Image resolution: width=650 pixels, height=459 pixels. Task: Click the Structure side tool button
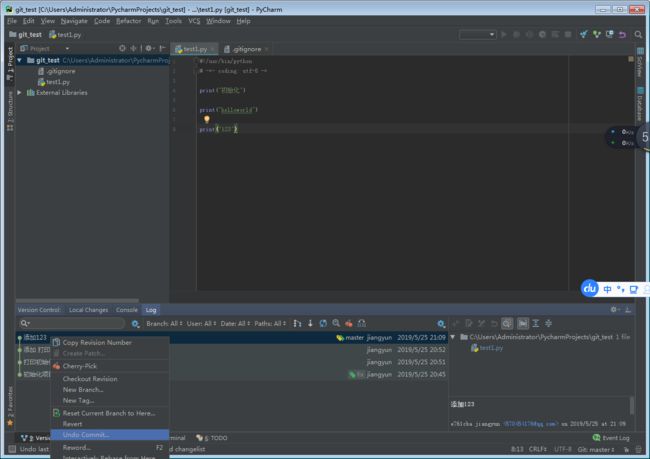tap(10, 111)
